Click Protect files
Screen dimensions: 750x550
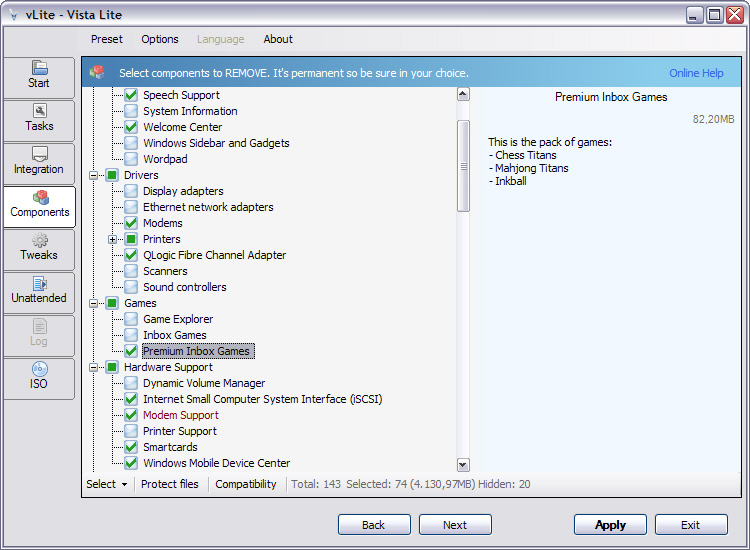(170, 484)
